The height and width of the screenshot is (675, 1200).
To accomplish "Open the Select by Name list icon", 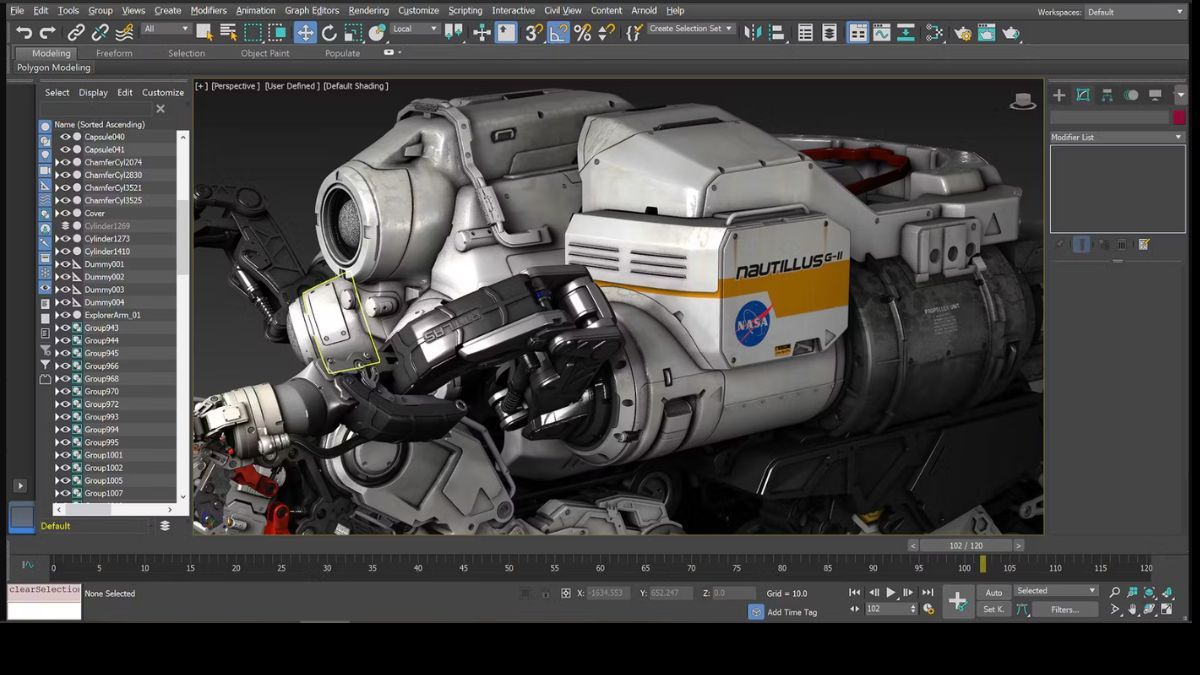I will (229, 33).
